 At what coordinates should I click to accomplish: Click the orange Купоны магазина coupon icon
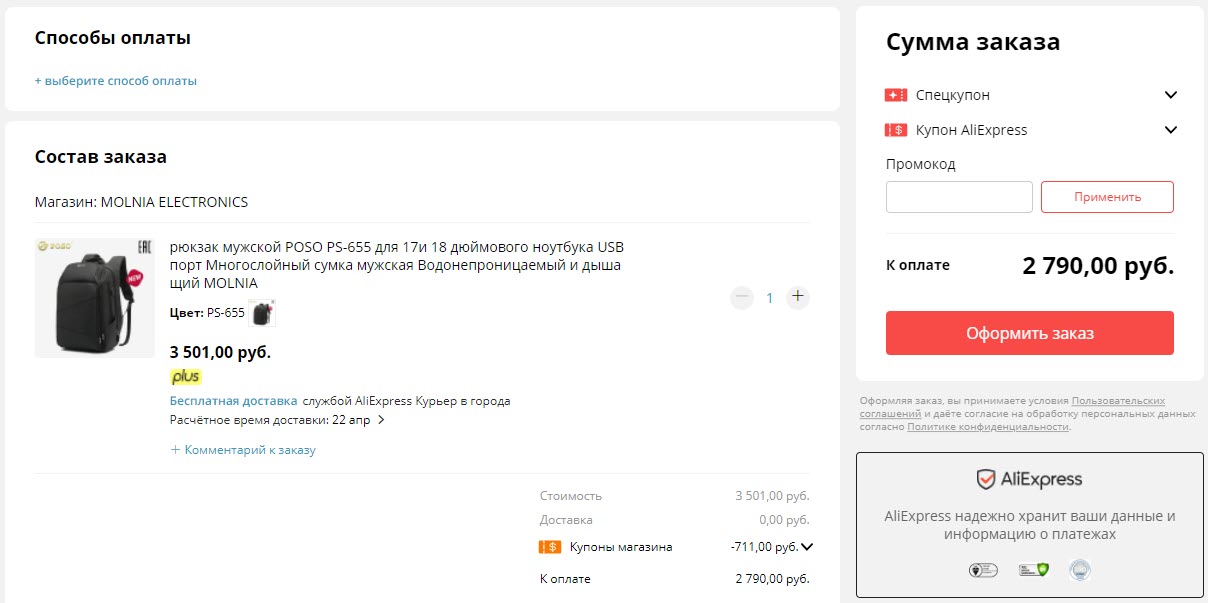click(x=549, y=547)
